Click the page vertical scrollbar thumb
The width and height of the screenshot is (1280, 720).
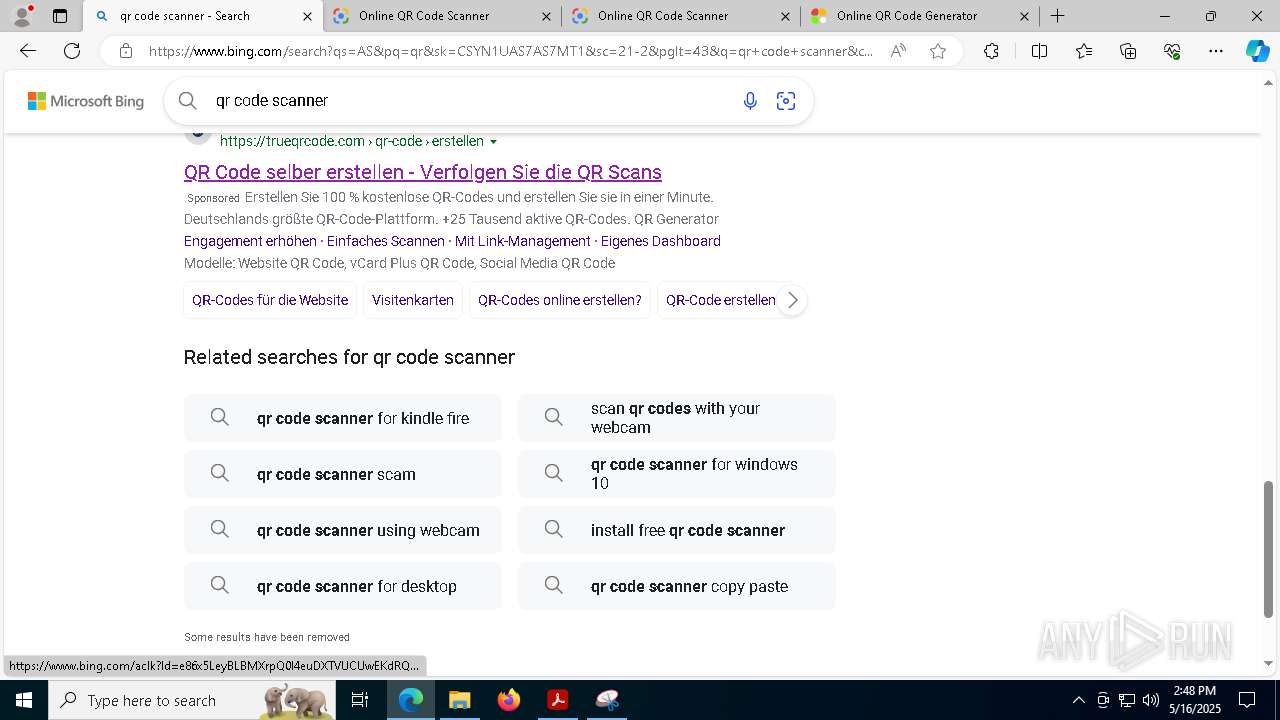pos(1269,549)
